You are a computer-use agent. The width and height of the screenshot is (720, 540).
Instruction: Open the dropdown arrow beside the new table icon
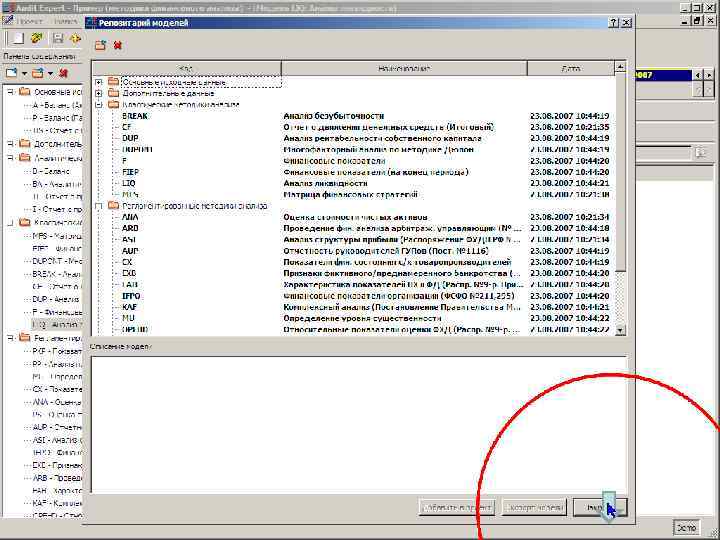coord(24,73)
